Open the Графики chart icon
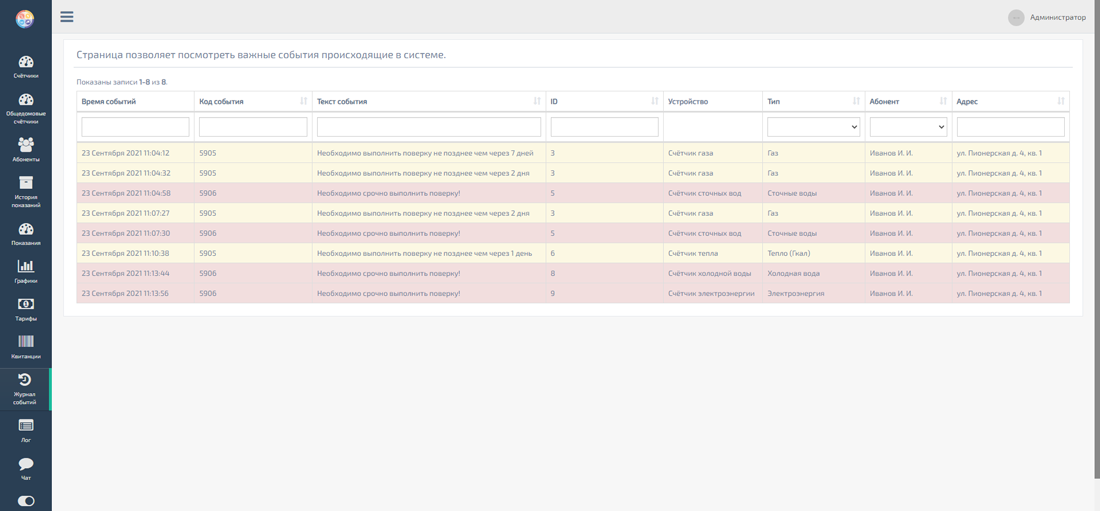The image size is (1100, 511). point(26,270)
